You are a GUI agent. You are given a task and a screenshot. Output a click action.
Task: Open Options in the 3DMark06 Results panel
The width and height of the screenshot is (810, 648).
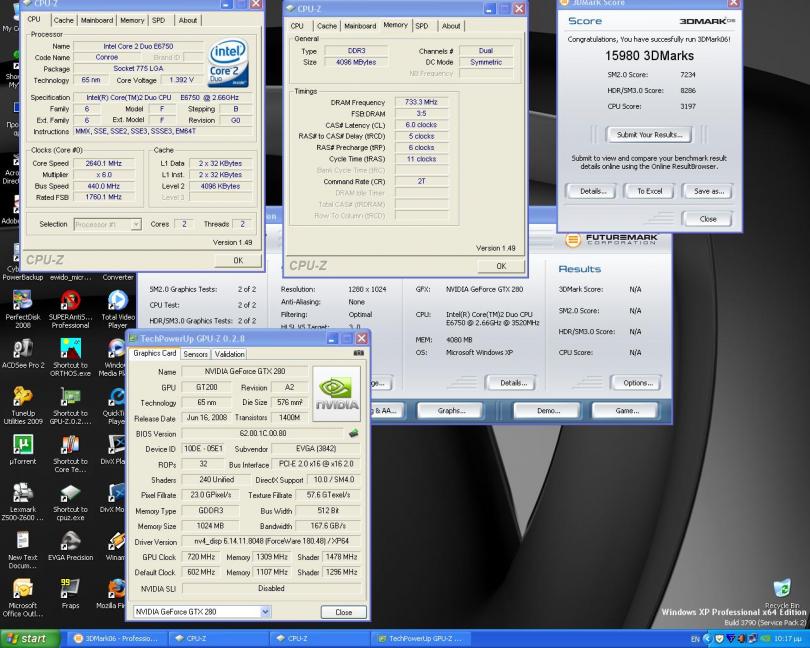(x=637, y=383)
